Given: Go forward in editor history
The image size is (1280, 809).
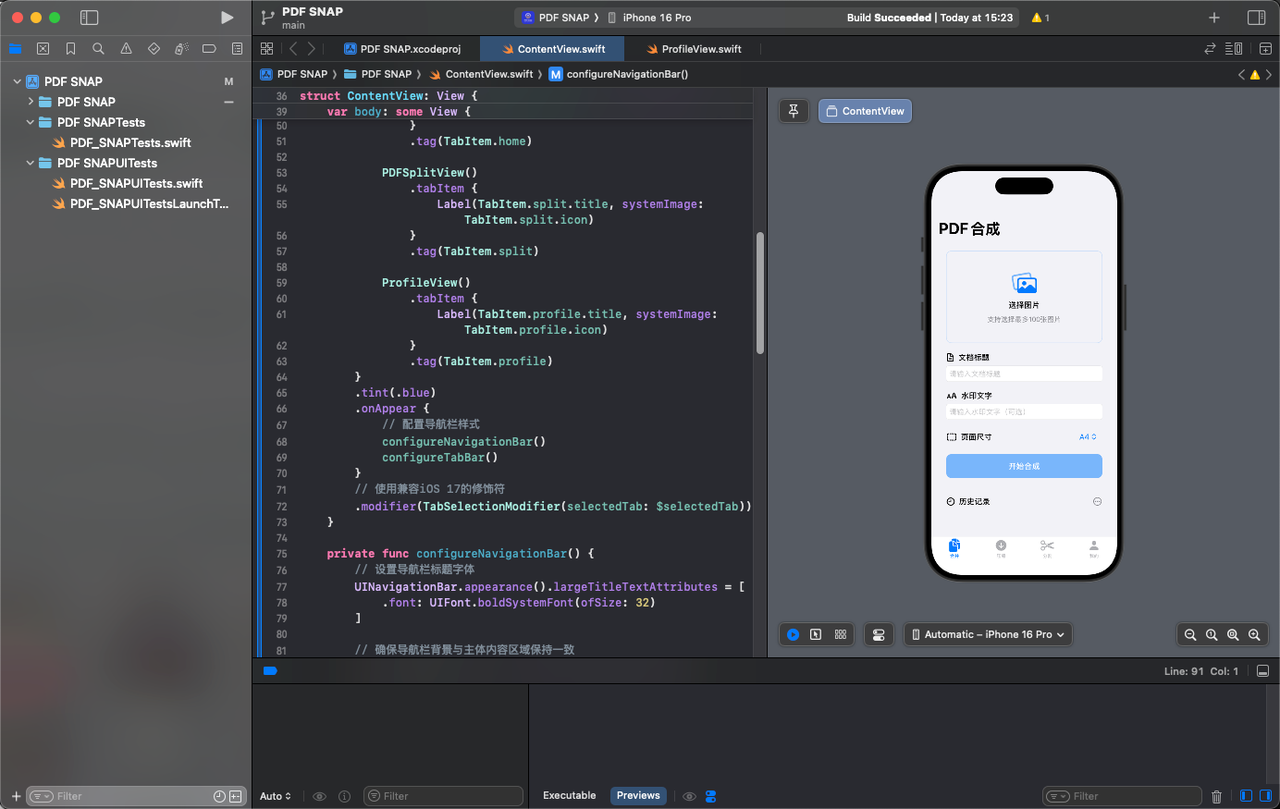Looking at the screenshot, I should (x=312, y=48).
